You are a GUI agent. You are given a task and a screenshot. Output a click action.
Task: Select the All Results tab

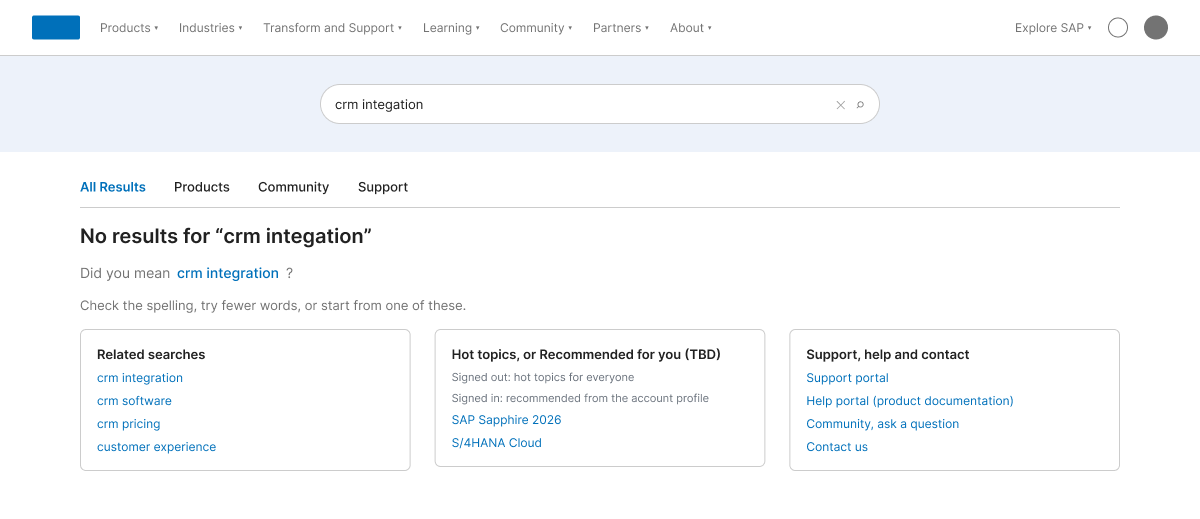(x=113, y=187)
